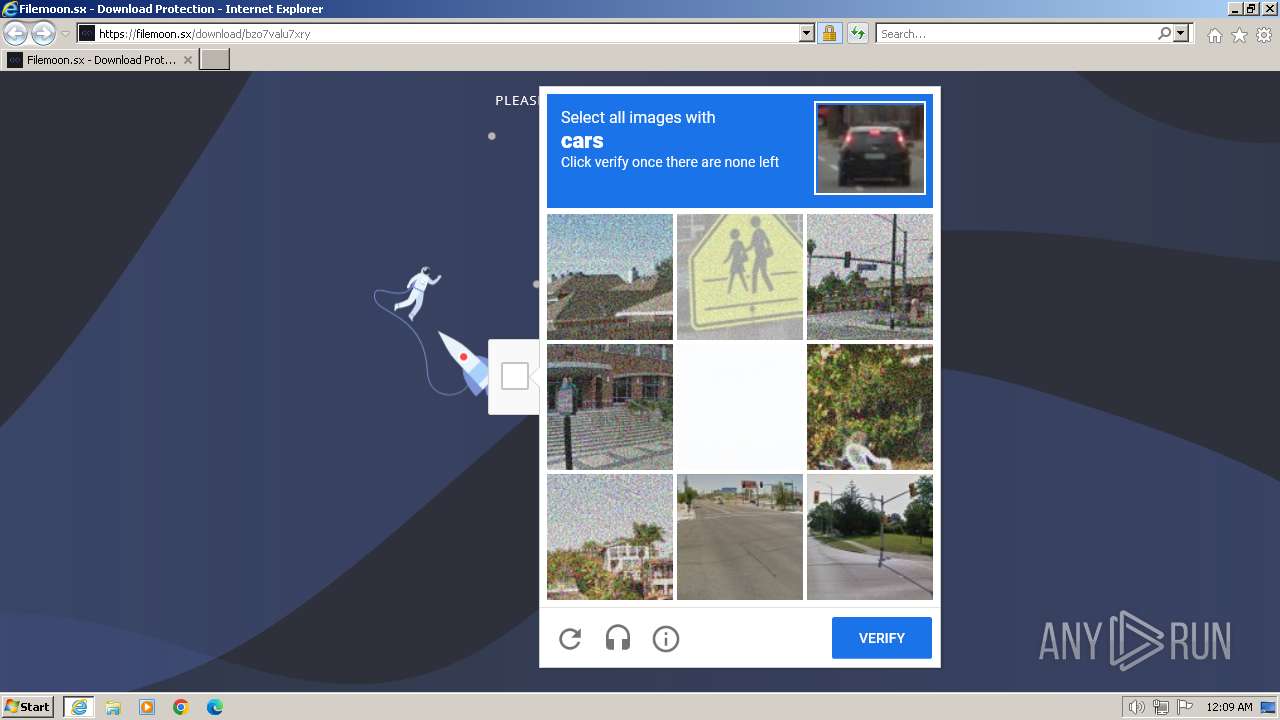Image resolution: width=1280 pixels, height=720 pixels.
Task: Select the bushes and foliage tile
Action: tap(870, 407)
